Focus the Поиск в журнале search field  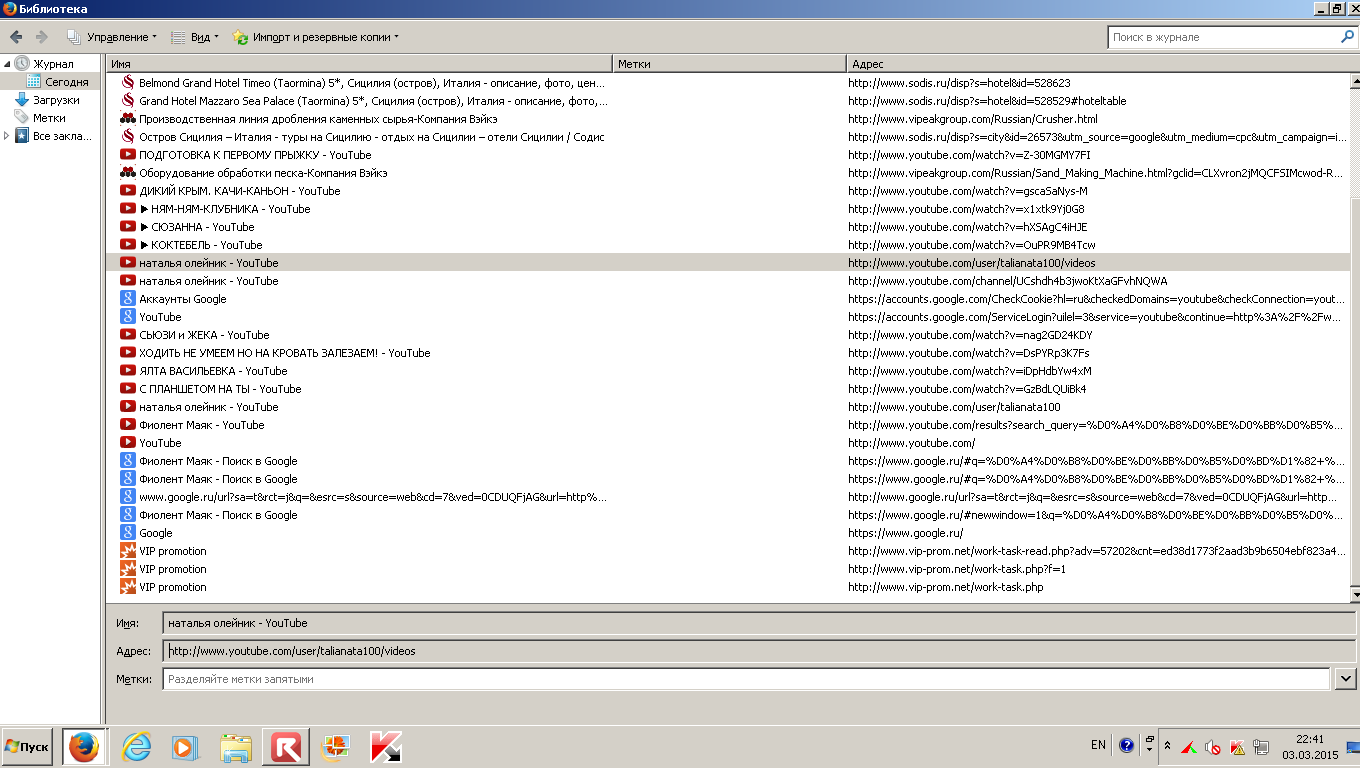point(1223,37)
